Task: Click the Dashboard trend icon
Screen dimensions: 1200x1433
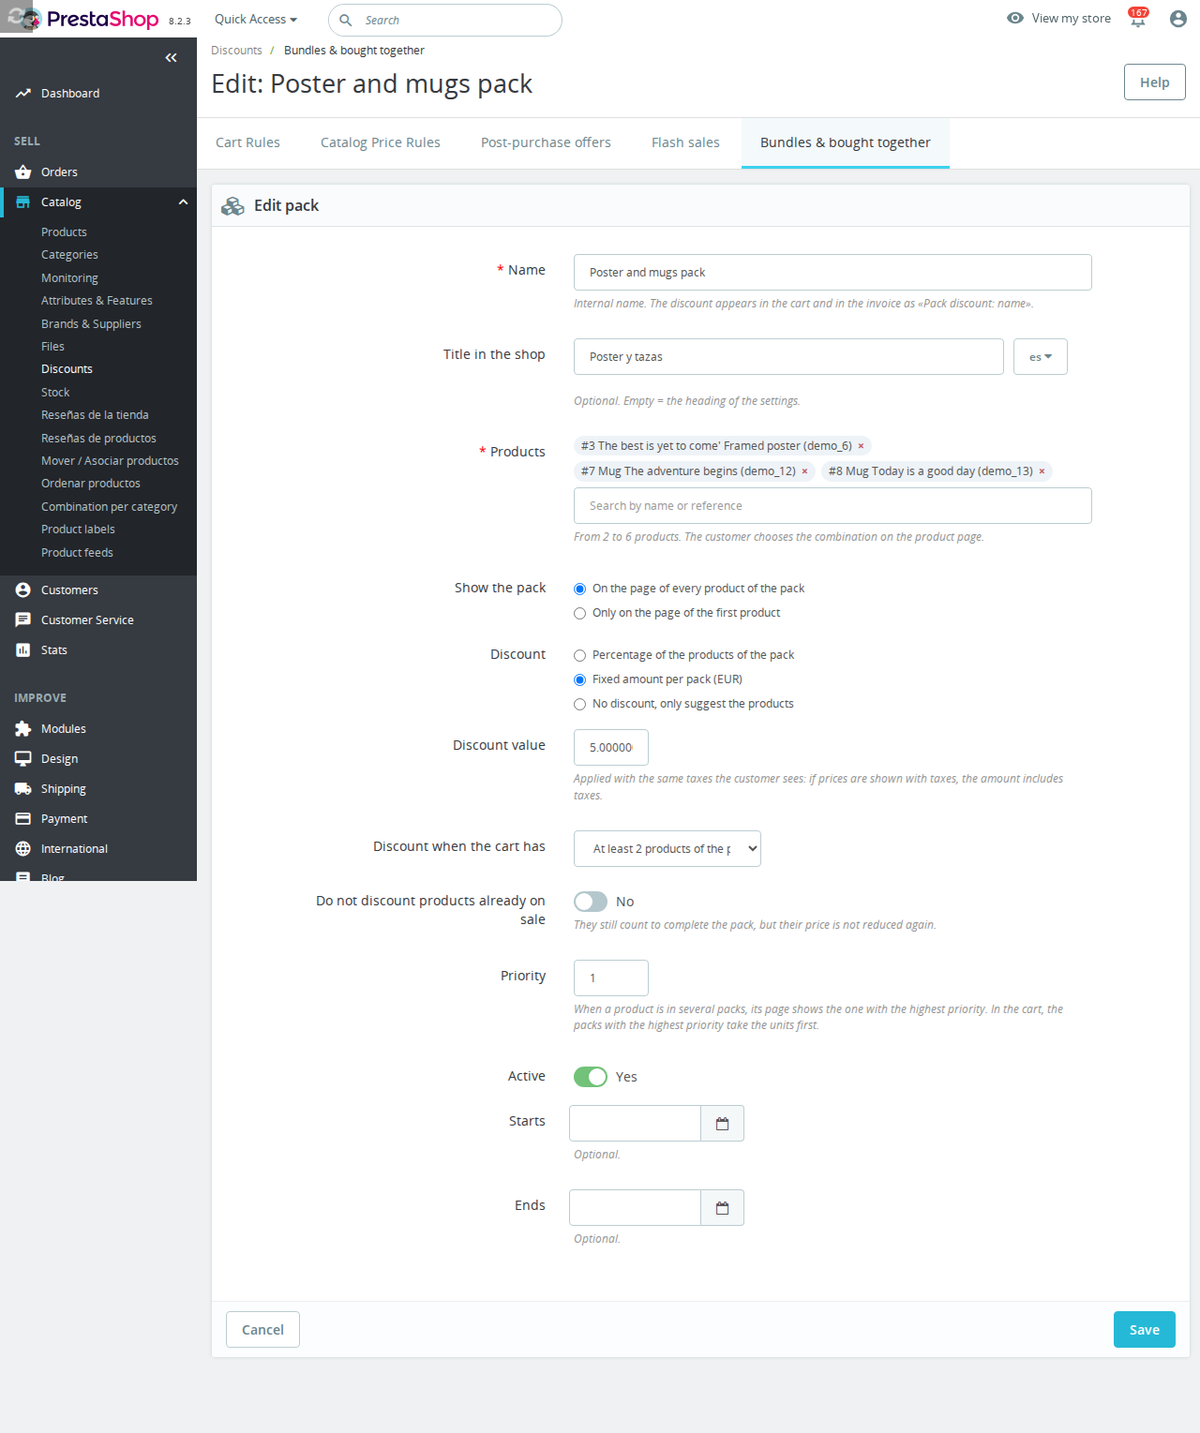Action: [x=23, y=93]
